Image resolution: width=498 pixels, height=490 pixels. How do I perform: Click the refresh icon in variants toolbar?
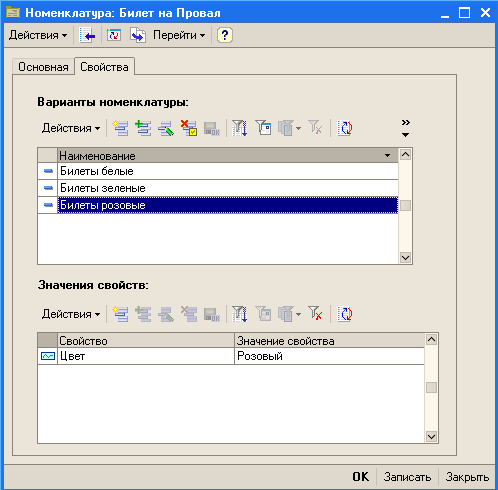click(345, 128)
